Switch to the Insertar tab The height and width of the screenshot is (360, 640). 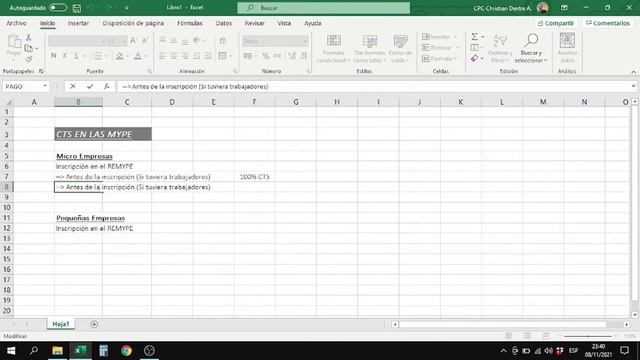pos(78,23)
